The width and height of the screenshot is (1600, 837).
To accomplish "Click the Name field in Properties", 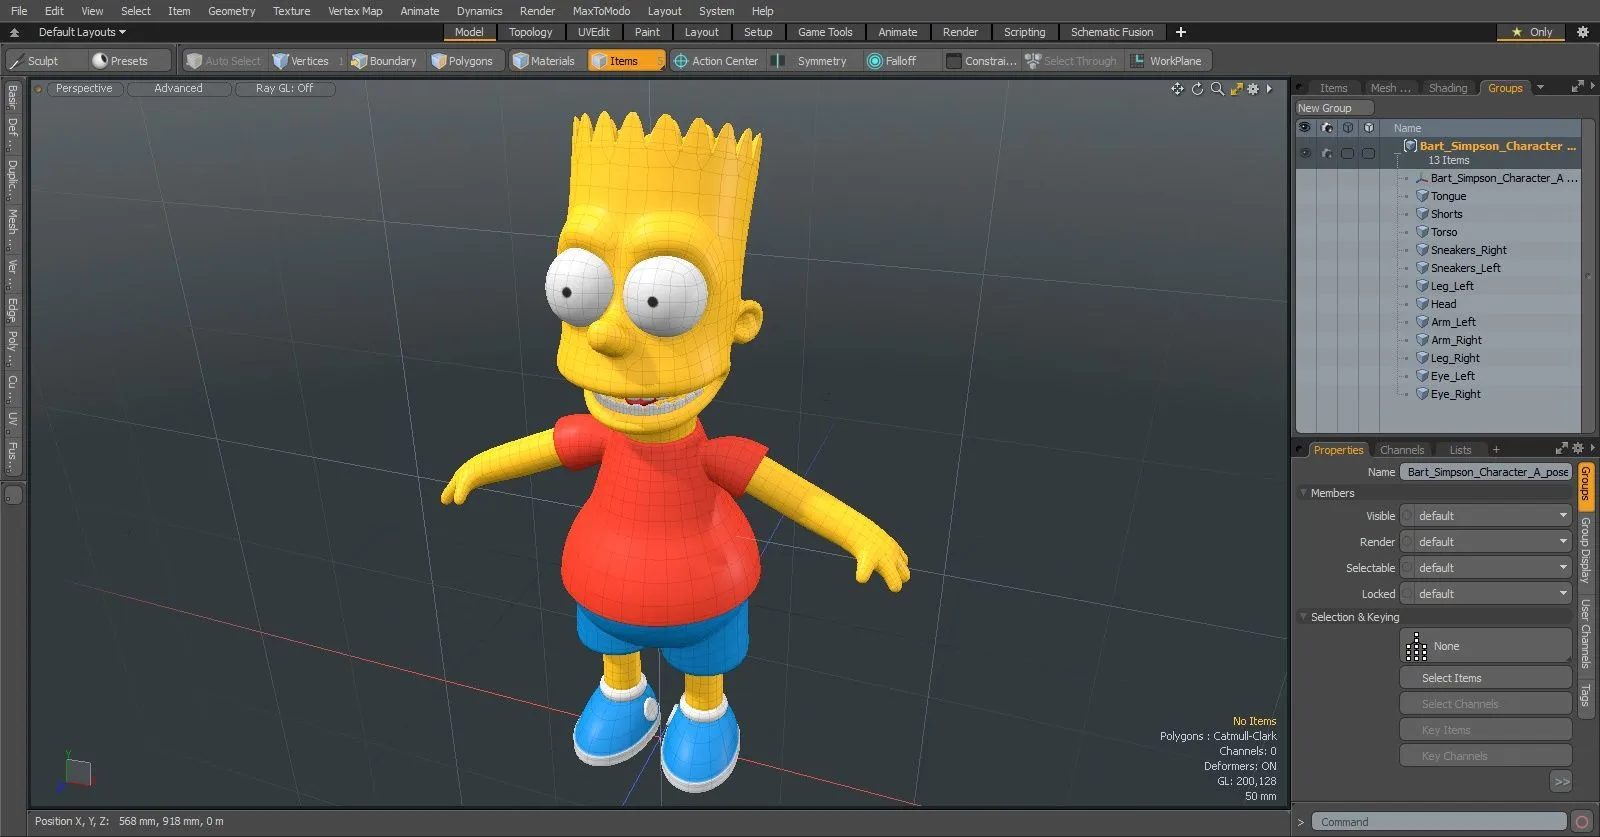I will point(1485,472).
